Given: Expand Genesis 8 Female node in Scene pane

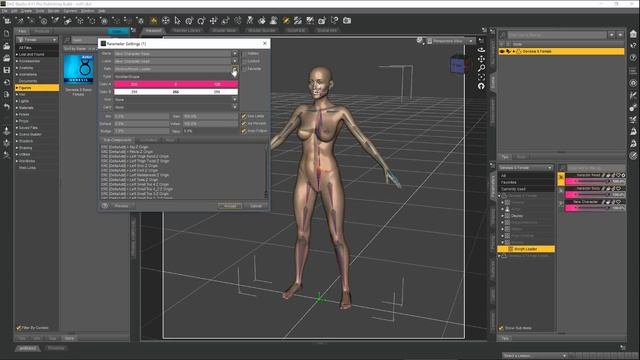Looking at the screenshot, I should [x=513, y=51].
